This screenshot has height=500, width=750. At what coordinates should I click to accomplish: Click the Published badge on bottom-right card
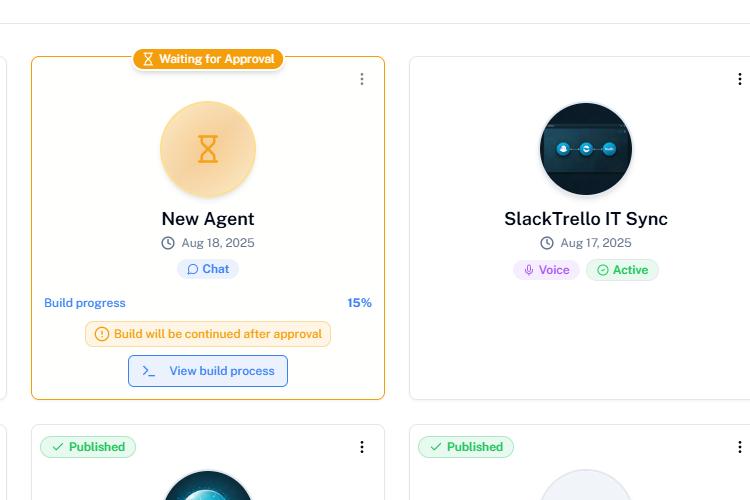(466, 447)
